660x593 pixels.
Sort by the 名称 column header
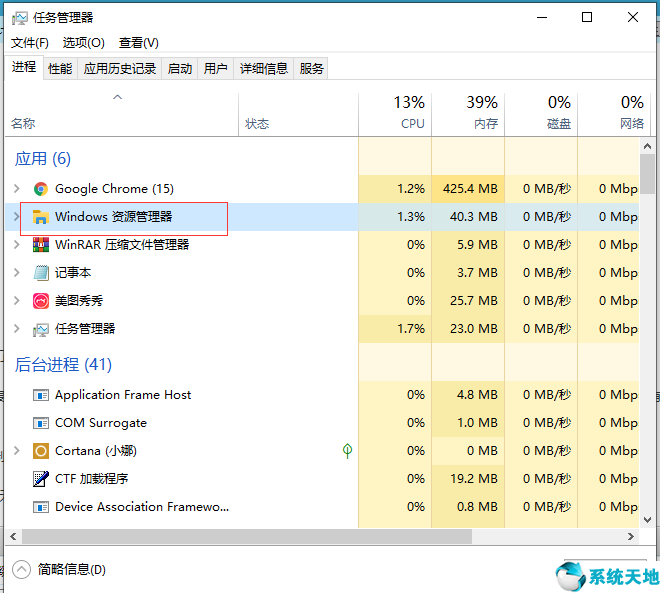point(121,115)
